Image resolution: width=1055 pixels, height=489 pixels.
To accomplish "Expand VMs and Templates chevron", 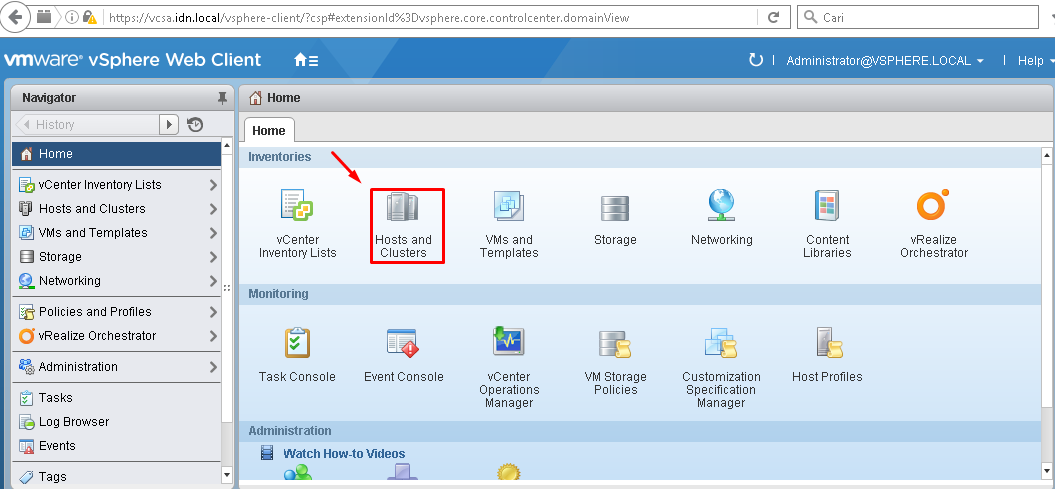I will click(x=213, y=233).
